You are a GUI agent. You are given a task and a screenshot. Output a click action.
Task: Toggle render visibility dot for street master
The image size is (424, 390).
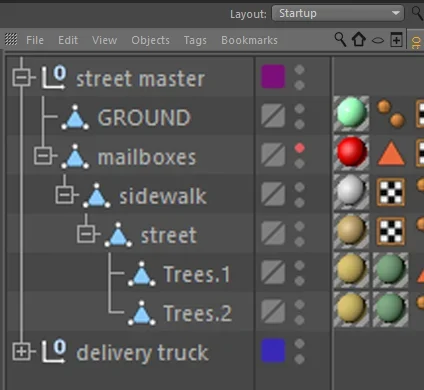[299, 85]
